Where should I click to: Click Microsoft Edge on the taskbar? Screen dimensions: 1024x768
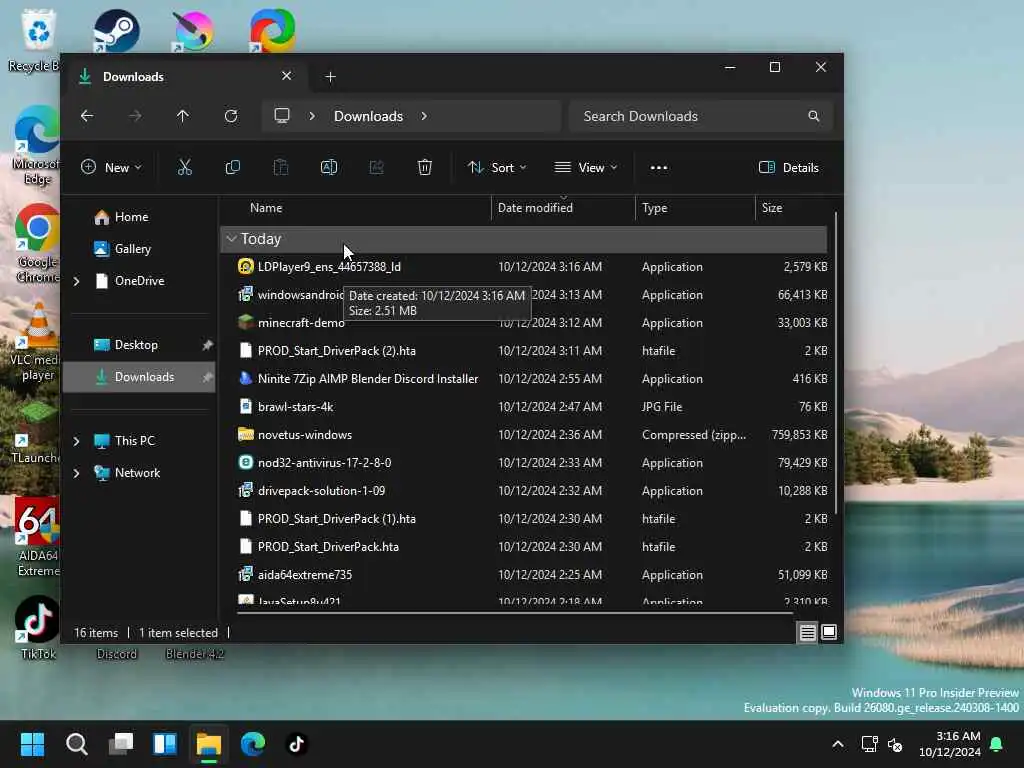(253, 744)
